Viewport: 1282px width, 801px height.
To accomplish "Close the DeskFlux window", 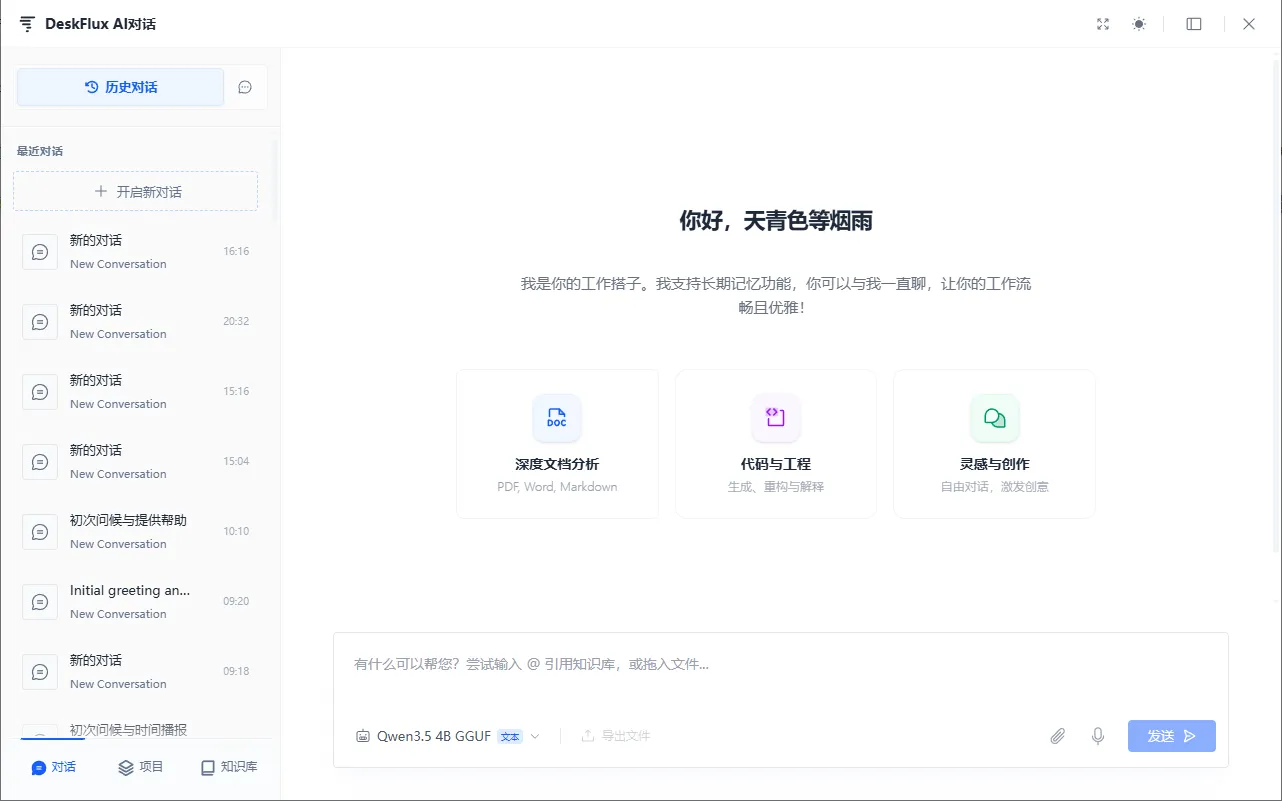I will 1249,24.
